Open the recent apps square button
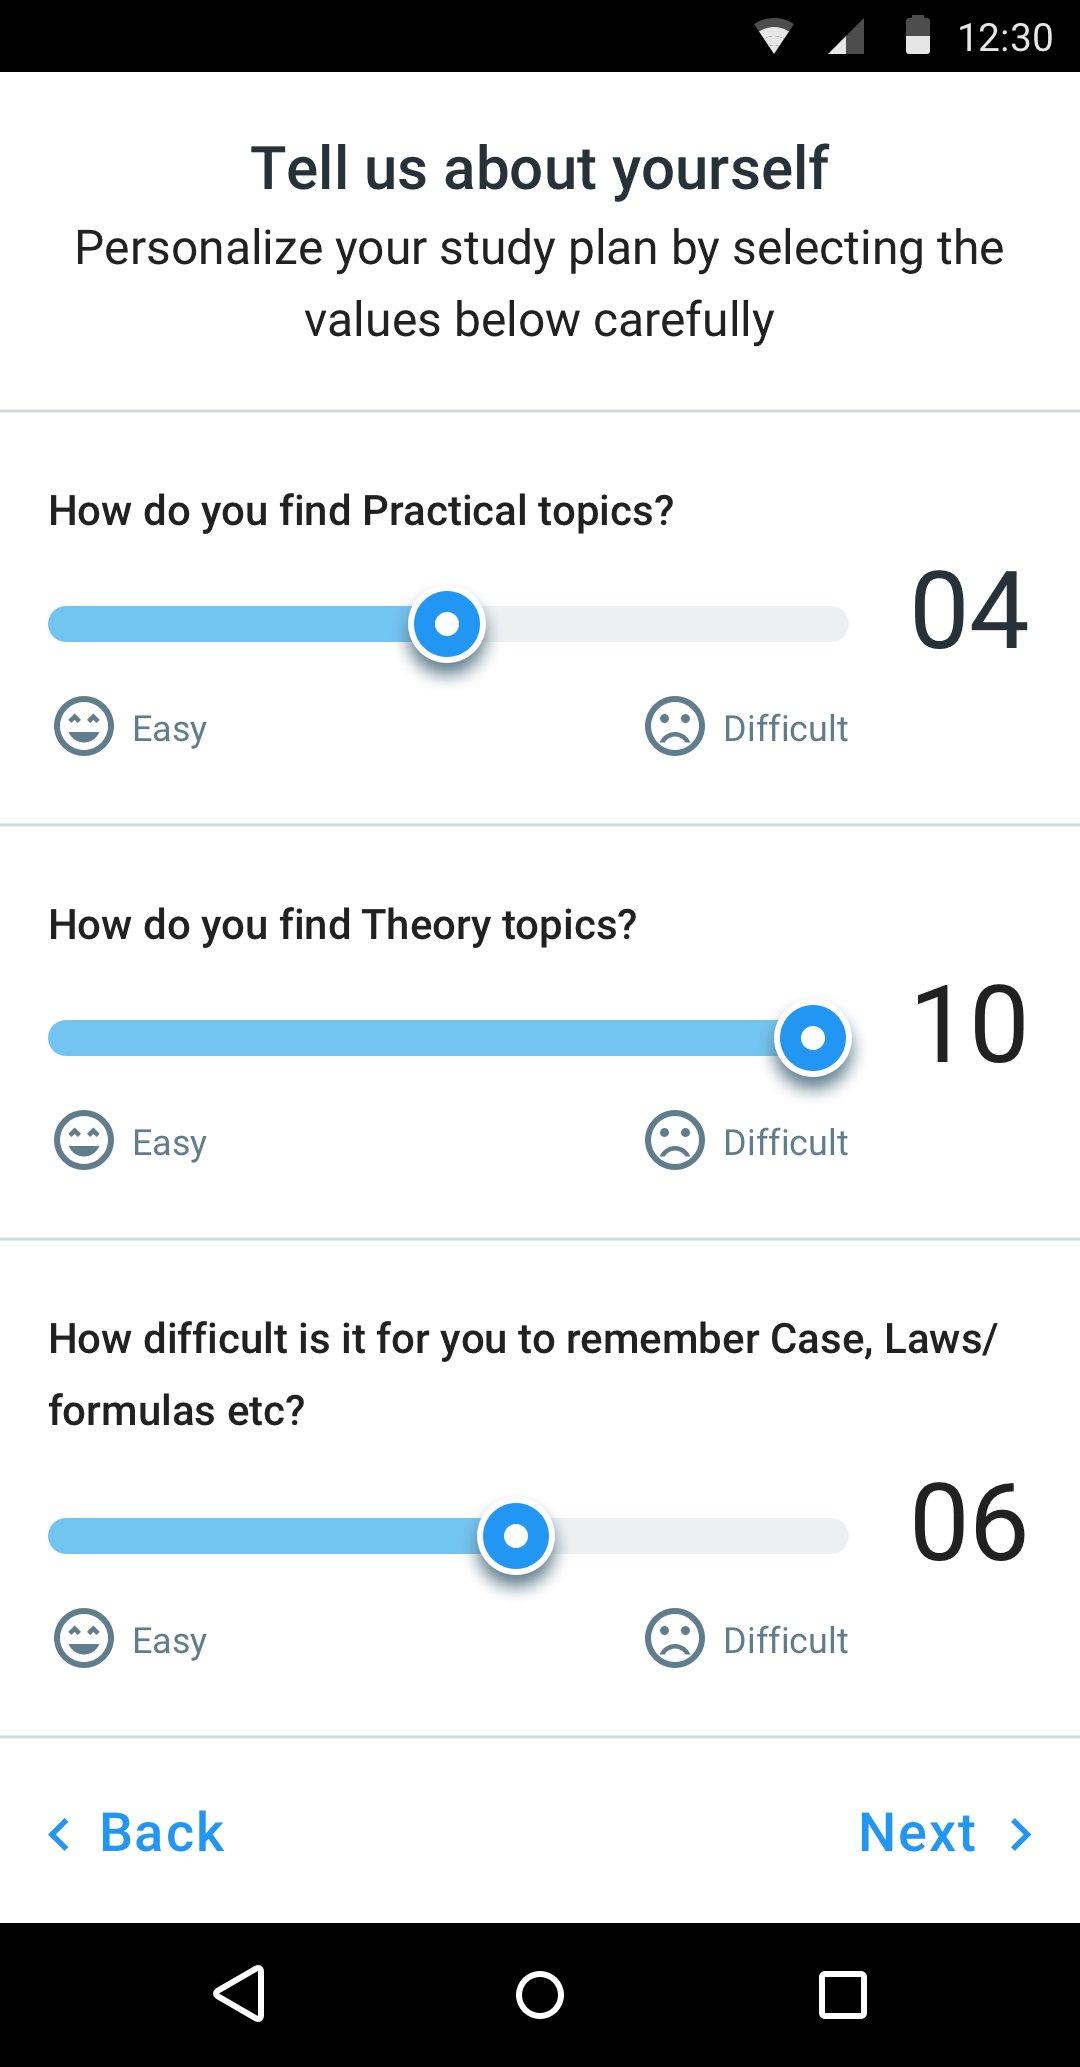The width and height of the screenshot is (1080, 2067). click(842, 1995)
